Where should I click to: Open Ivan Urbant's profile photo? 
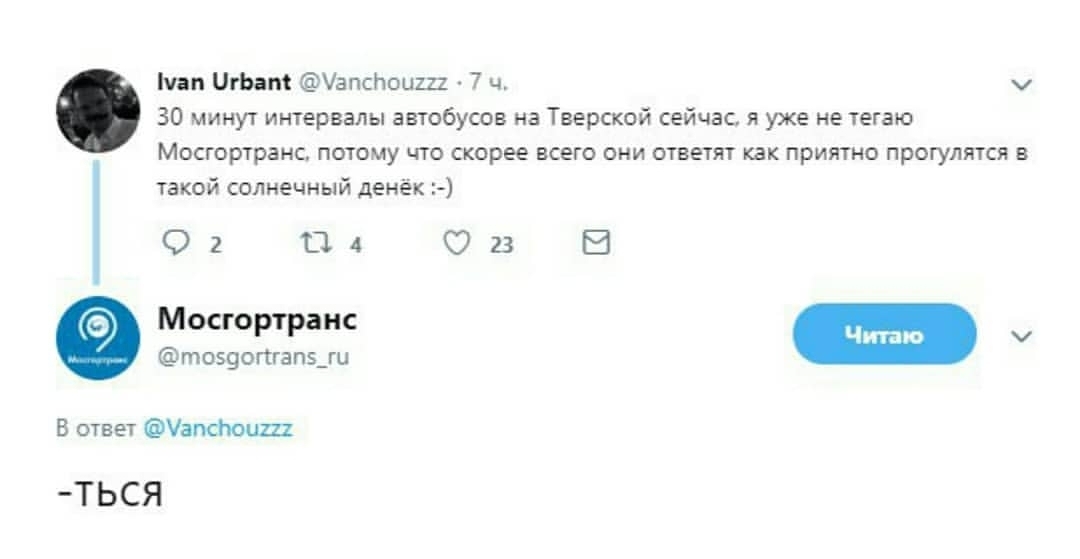pos(97,110)
